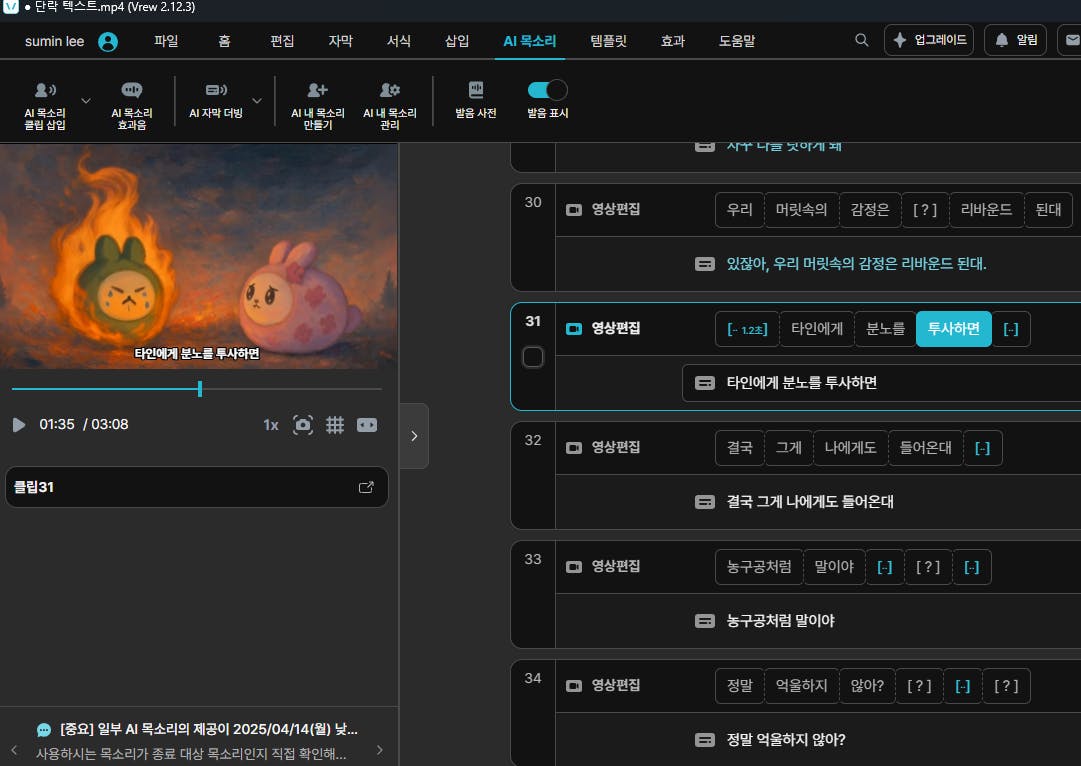Select the word 투사하면 in clip 31
1081x766 pixels.
coord(953,329)
